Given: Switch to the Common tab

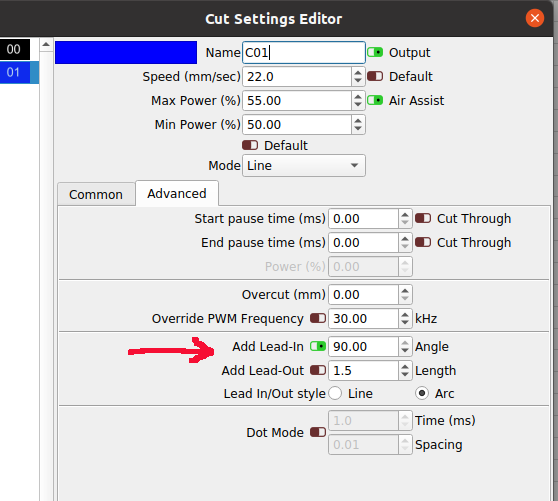Looking at the screenshot, I should (96, 194).
